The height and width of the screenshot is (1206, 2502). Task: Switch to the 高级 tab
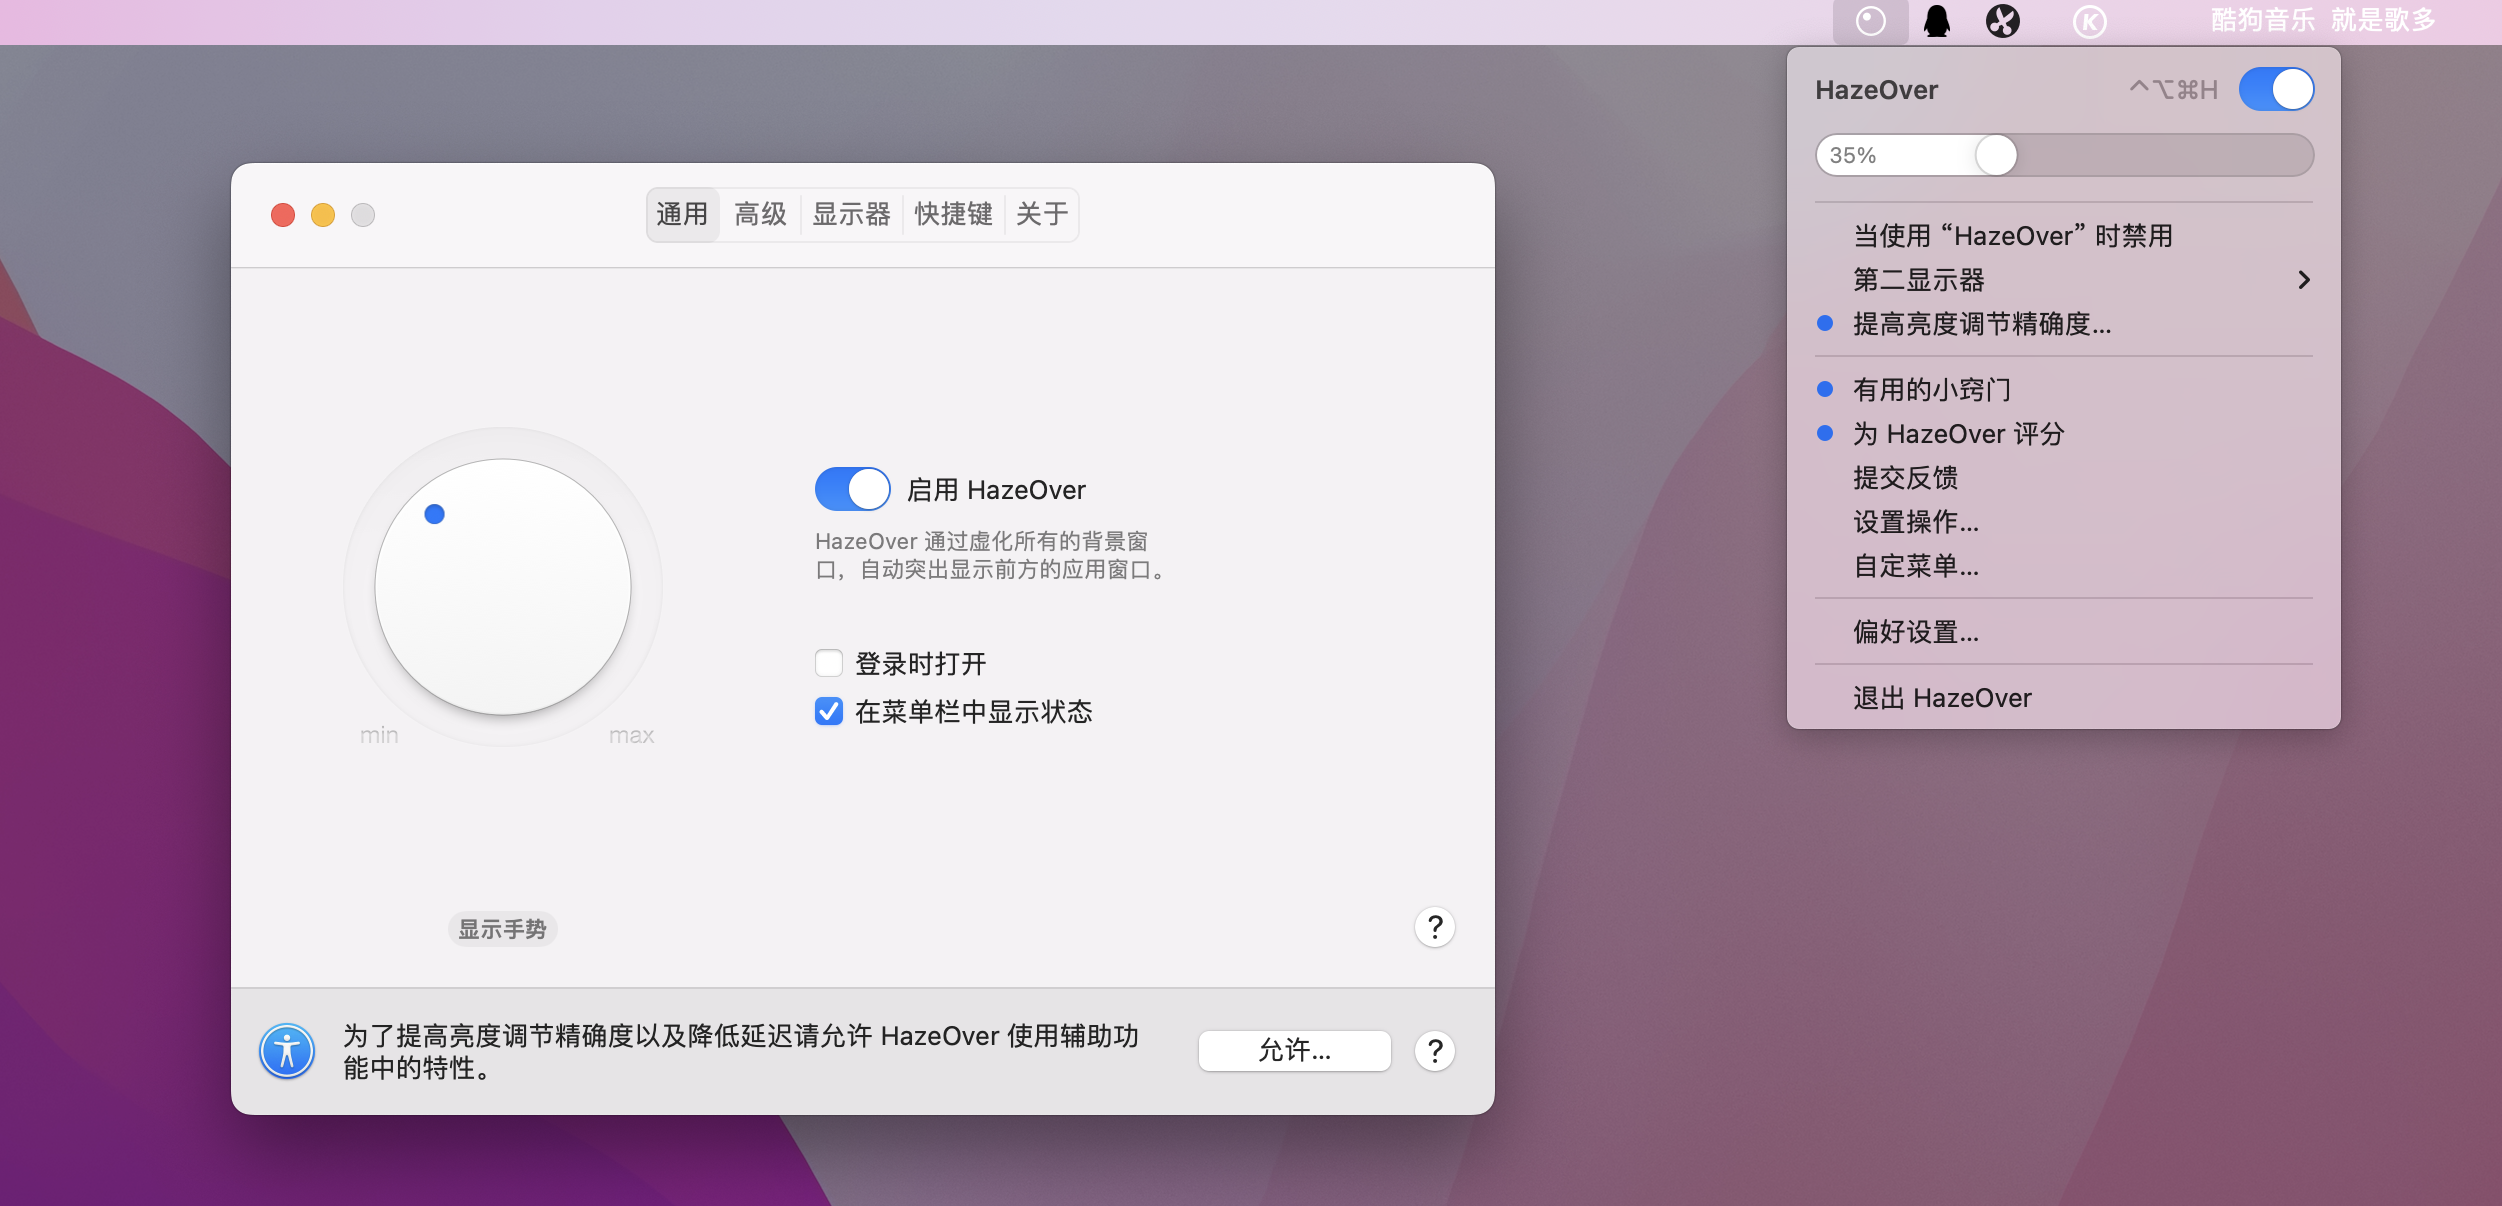click(x=760, y=214)
